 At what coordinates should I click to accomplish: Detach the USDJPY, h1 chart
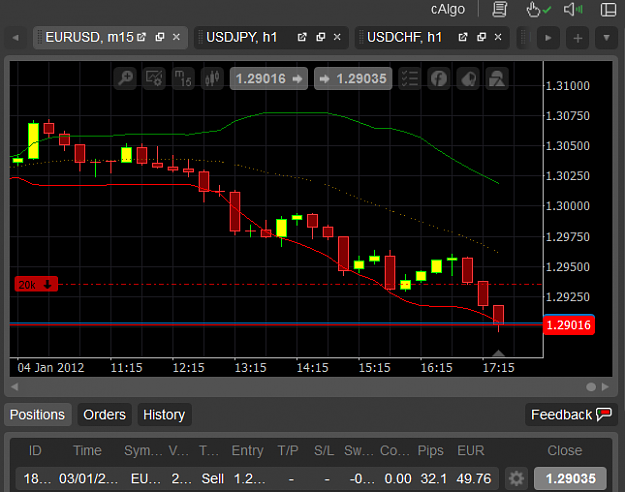(x=302, y=37)
